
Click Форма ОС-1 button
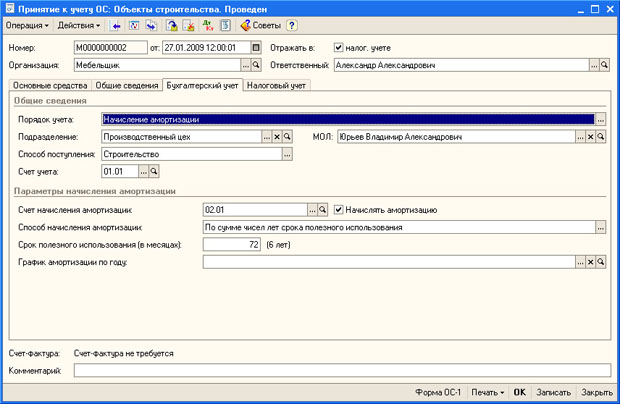pos(438,393)
